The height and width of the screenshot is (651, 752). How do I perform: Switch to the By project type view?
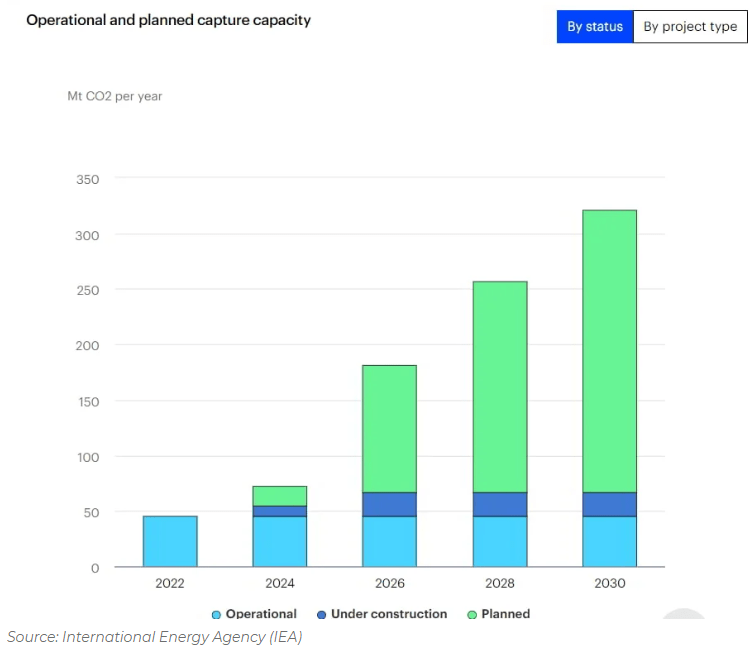690,27
